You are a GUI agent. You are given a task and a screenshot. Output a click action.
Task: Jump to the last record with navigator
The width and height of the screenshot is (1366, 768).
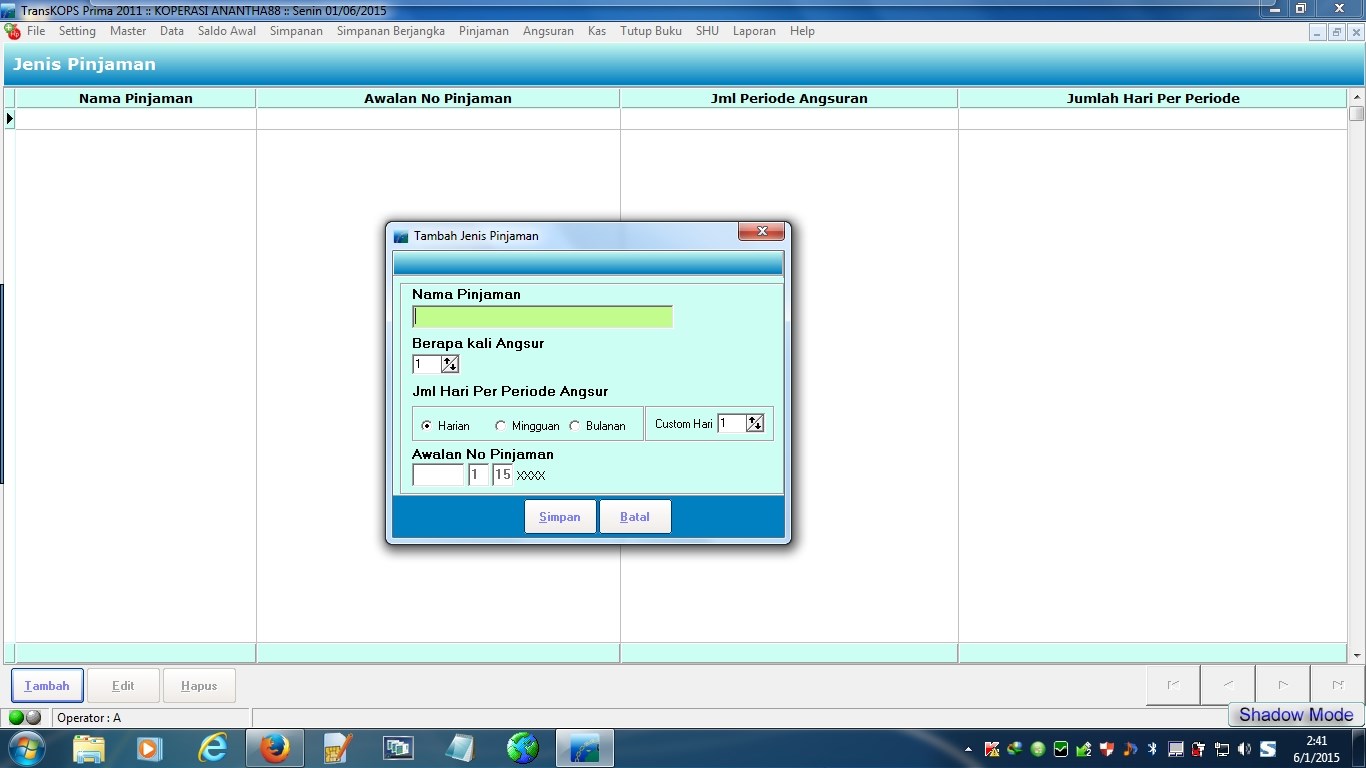click(x=1338, y=685)
